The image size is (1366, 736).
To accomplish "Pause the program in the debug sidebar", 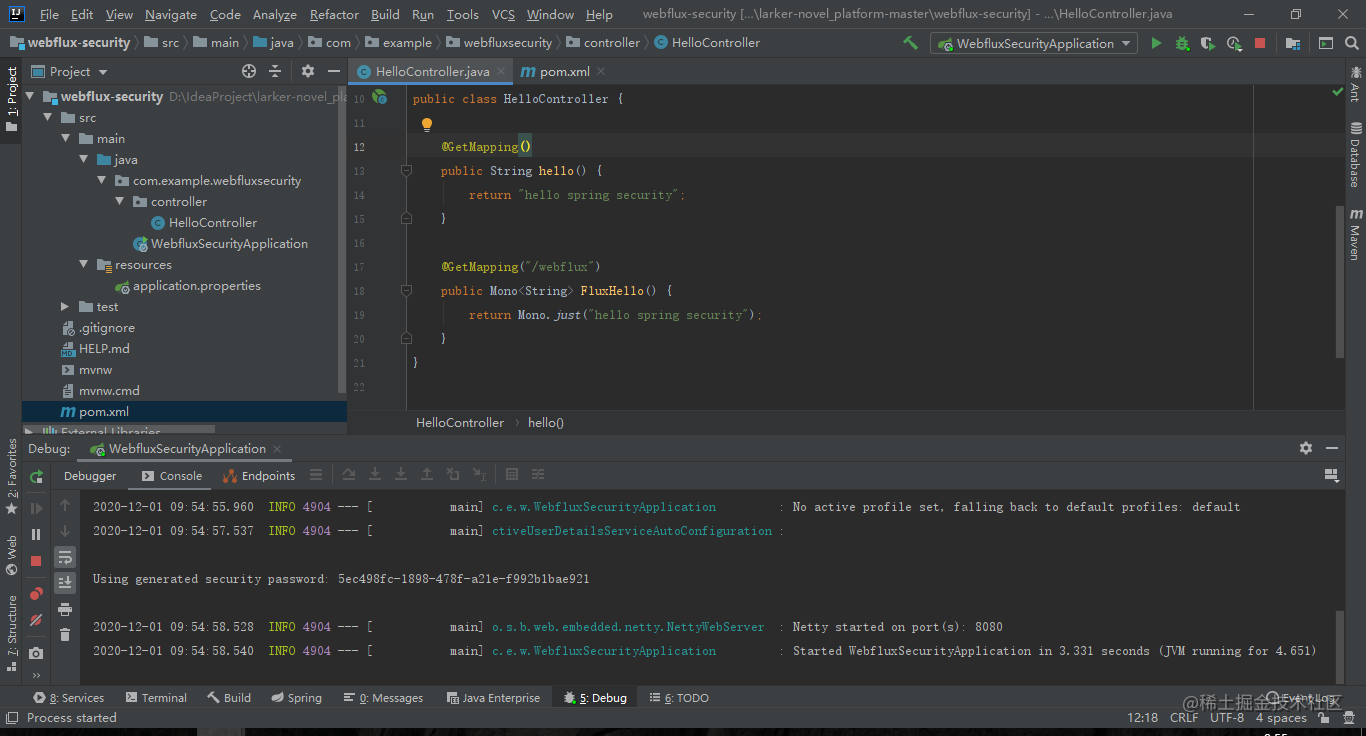I will click(36, 535).
